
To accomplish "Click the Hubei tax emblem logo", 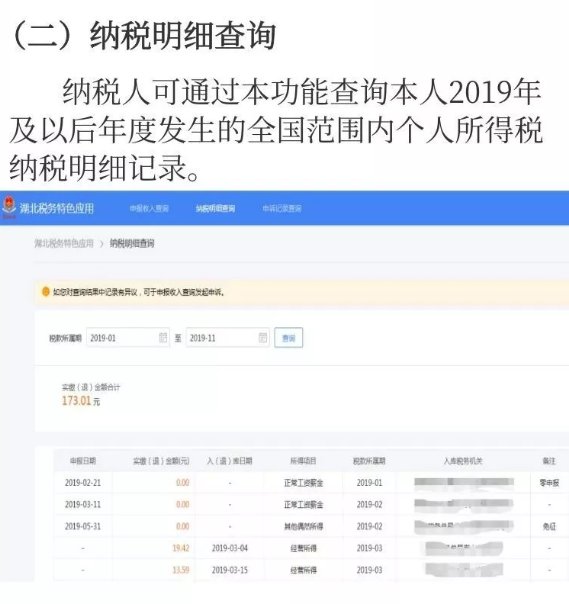I will tap(8, 207).
